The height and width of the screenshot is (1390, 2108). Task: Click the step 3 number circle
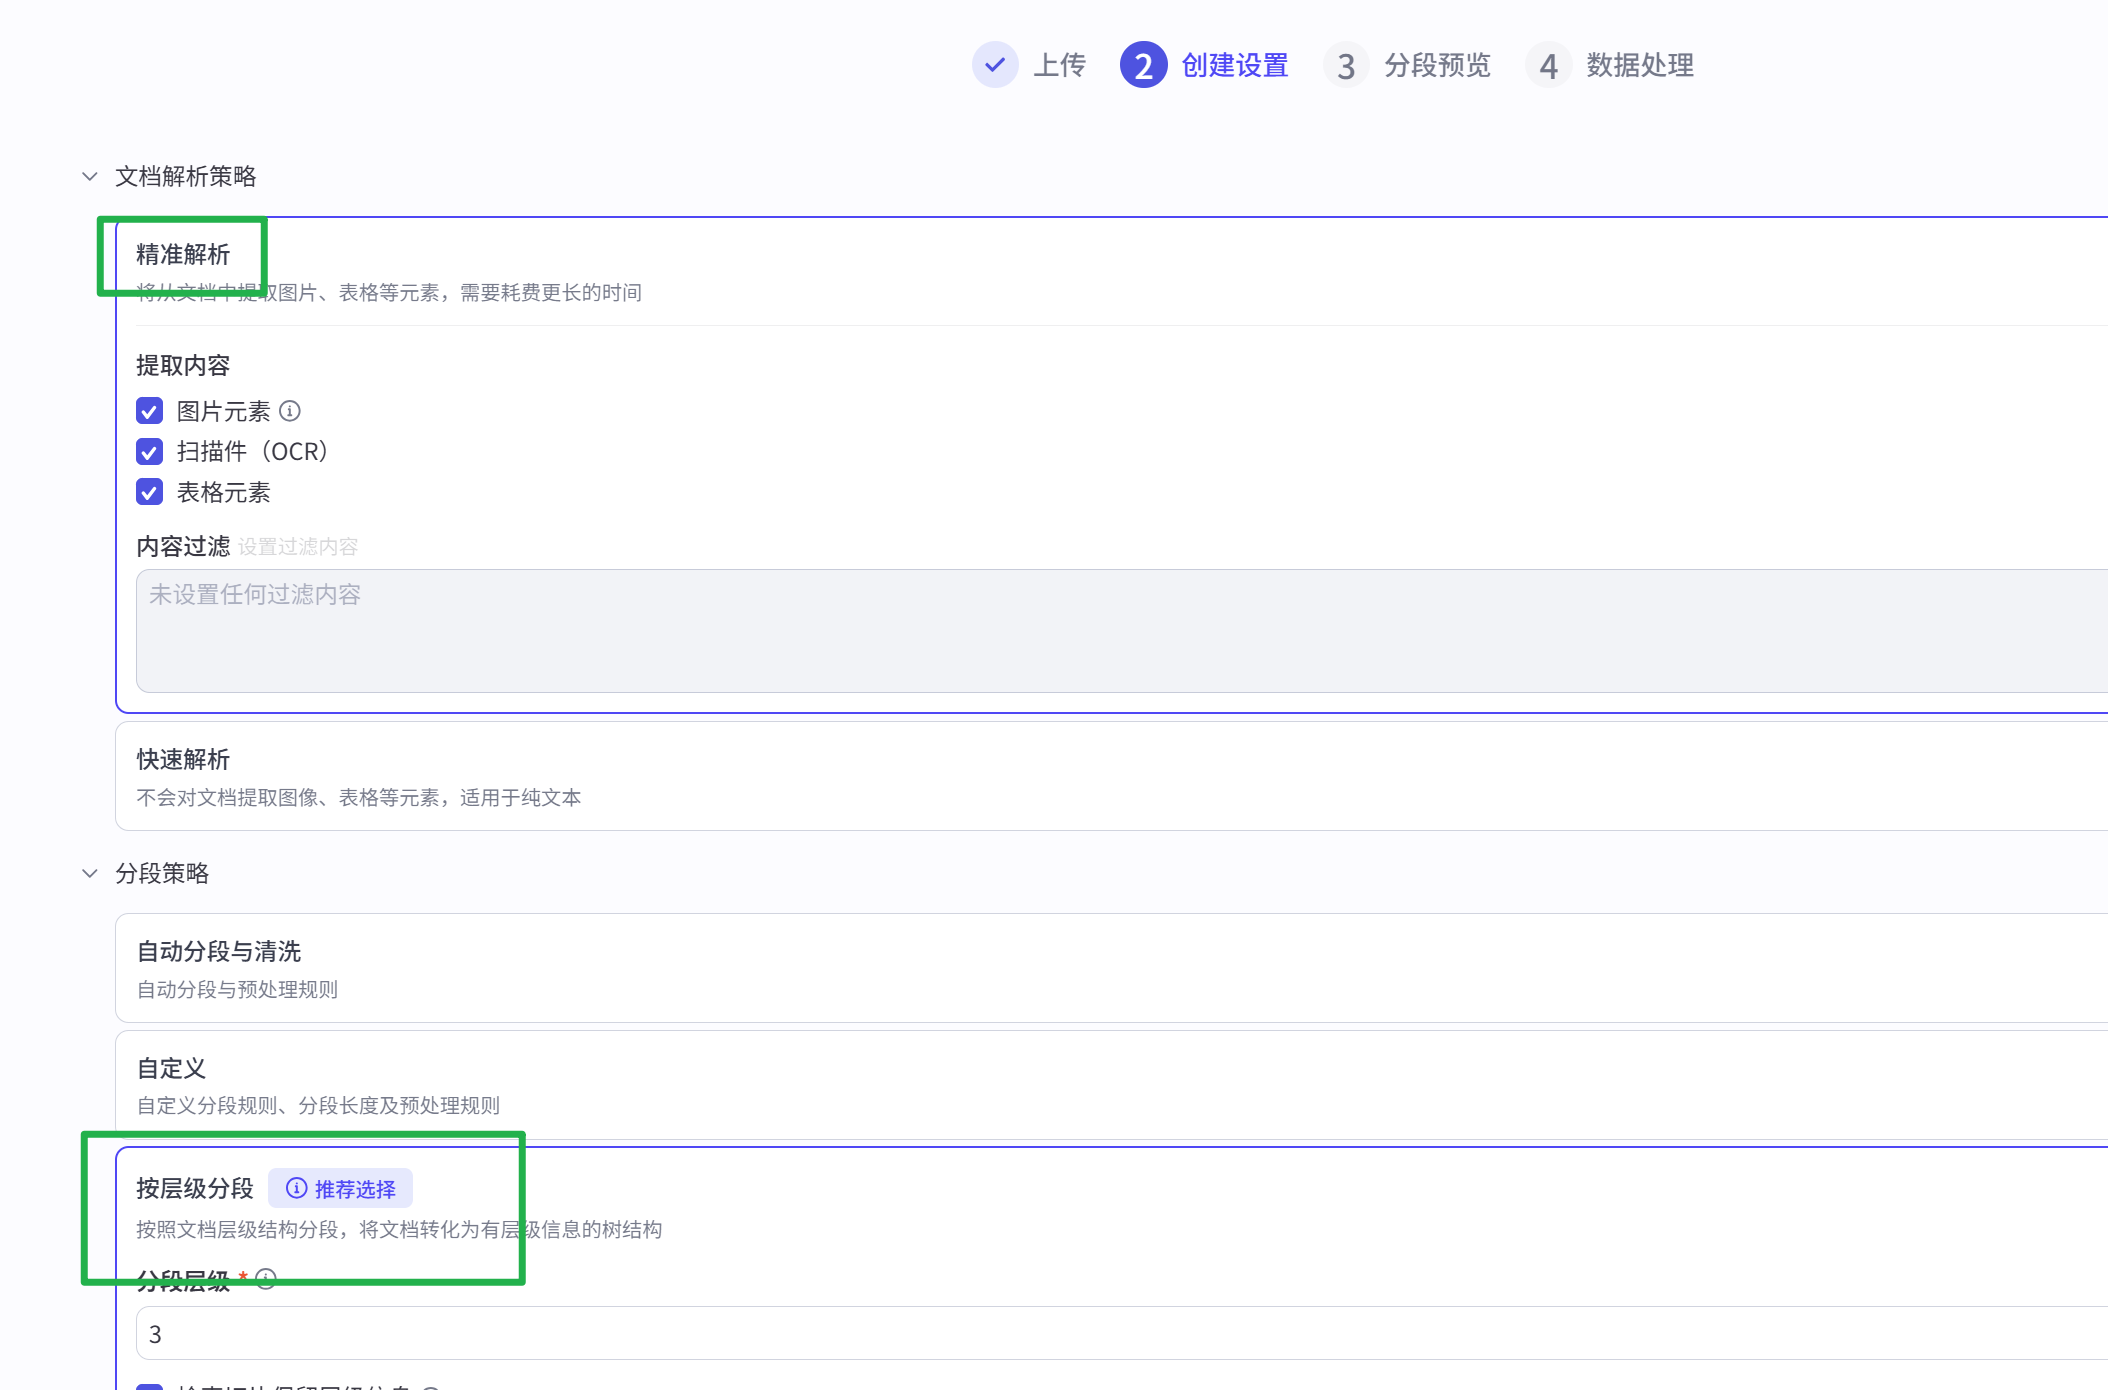[1346, 65]
